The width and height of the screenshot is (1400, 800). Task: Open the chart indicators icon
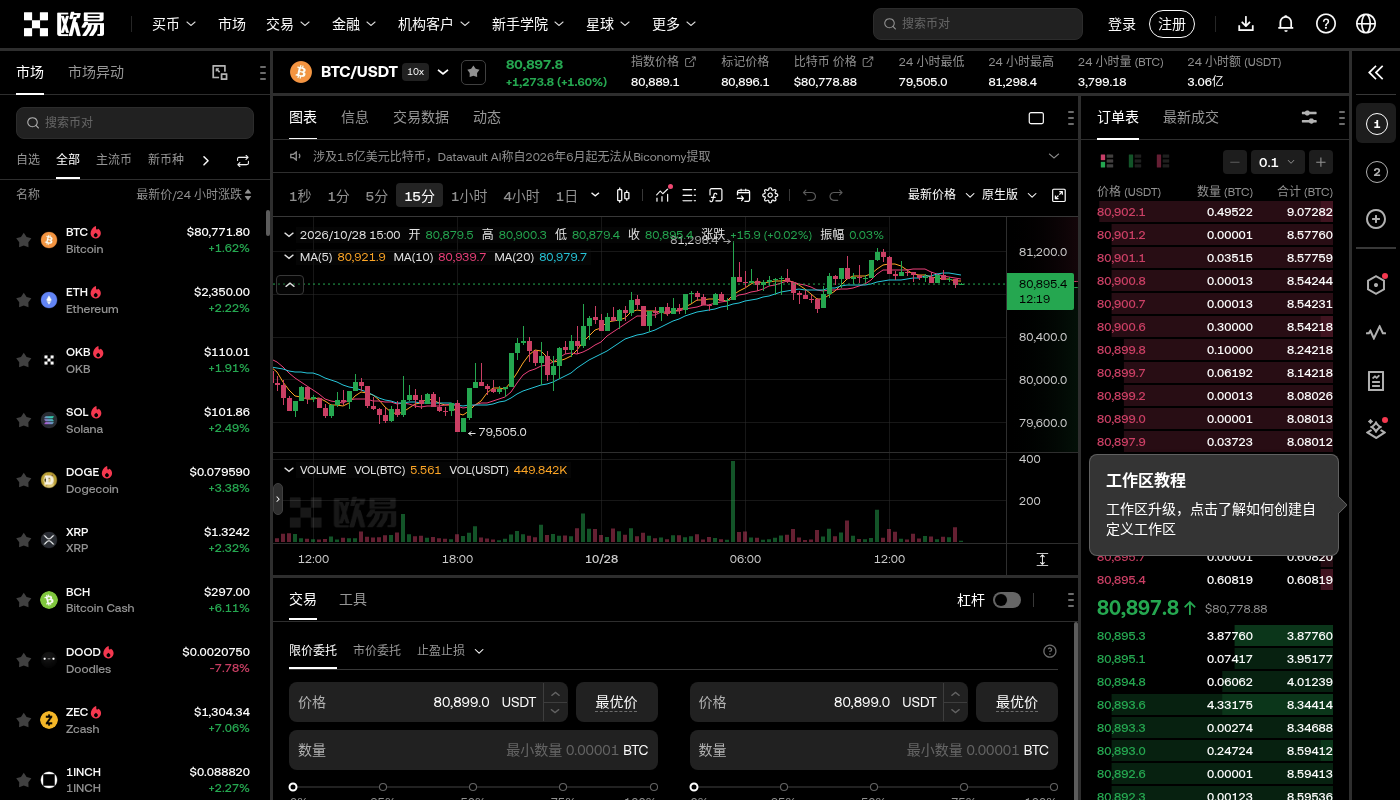coord(662,195)
